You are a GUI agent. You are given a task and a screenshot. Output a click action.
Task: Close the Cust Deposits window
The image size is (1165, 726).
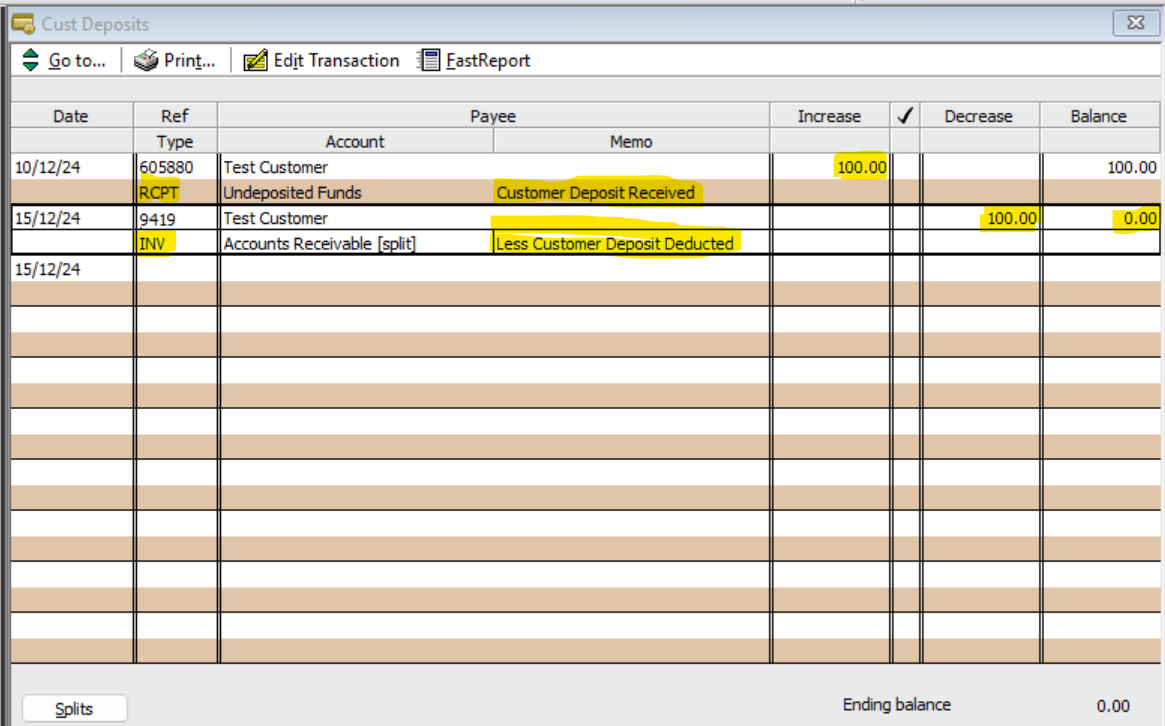tap(1135, 23)
